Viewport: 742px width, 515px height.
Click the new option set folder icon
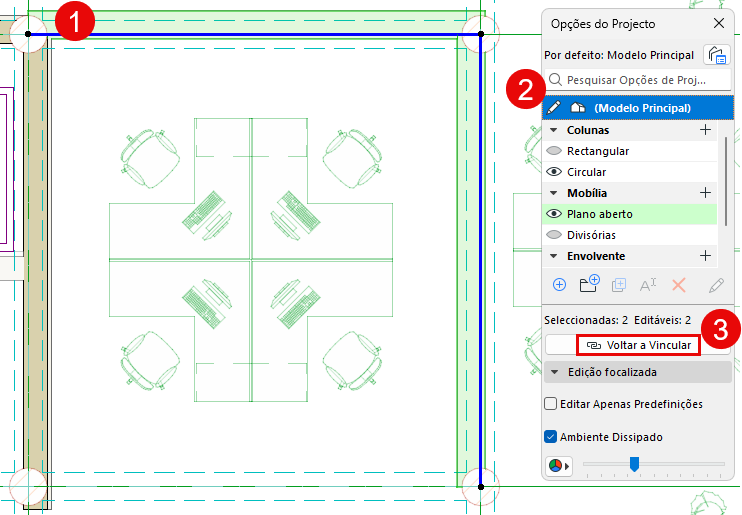click(x=589, y=284)
